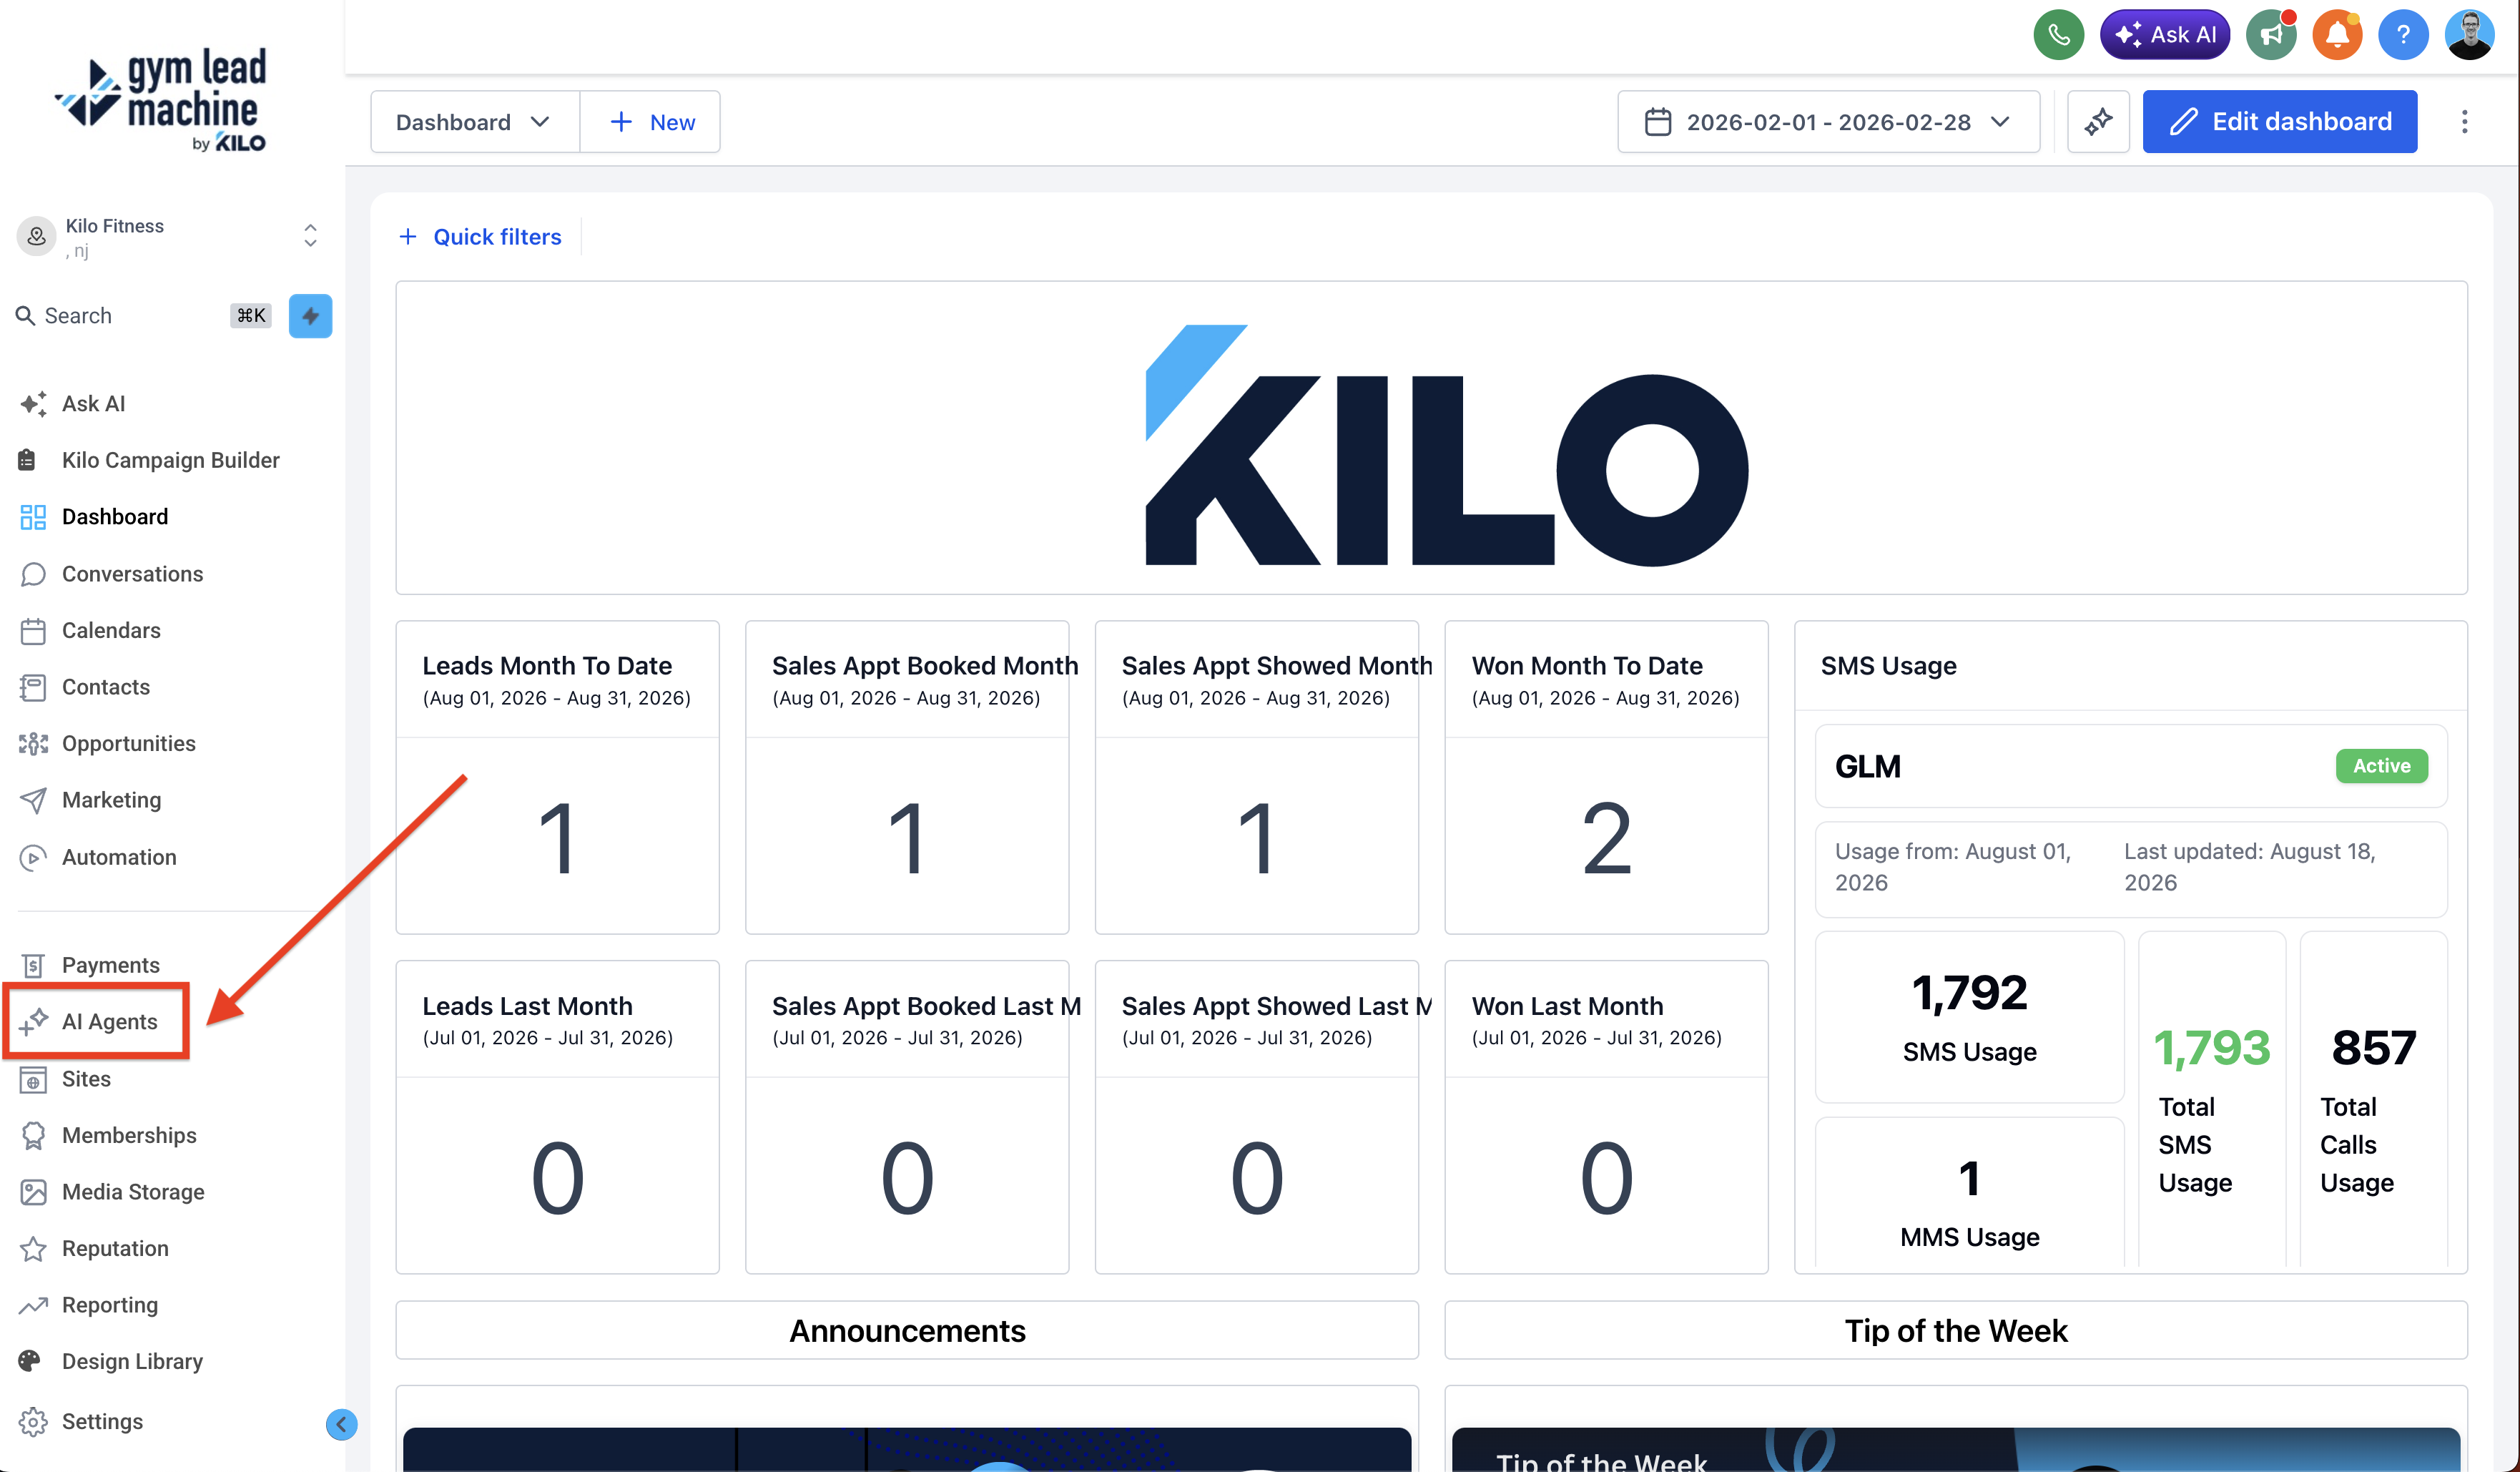Viewport: 2520px width, 1472px height.
Task: Collapse the sidebar with the arrow button
Action: coord(341,1424)
